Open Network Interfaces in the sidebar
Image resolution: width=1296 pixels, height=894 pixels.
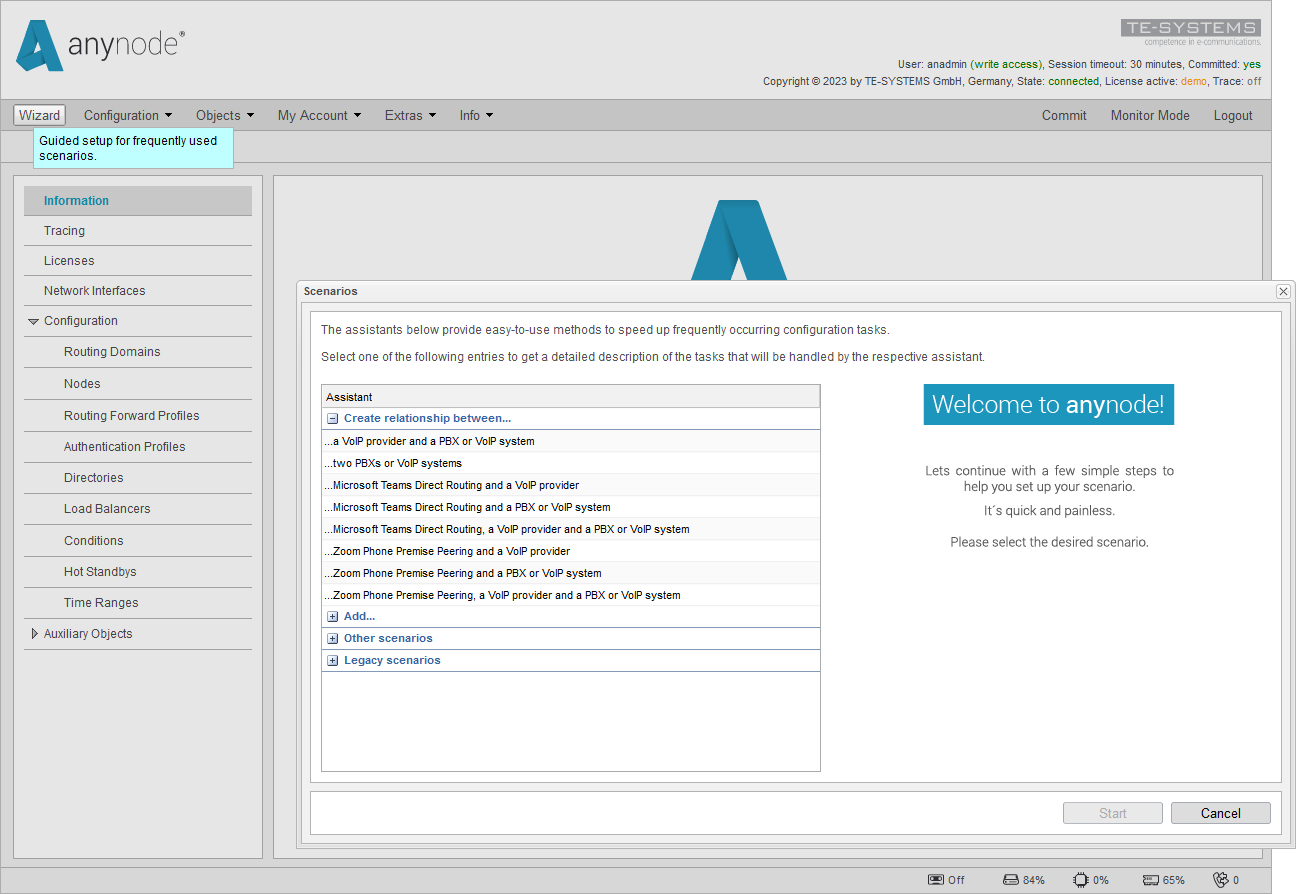[138, 291]
